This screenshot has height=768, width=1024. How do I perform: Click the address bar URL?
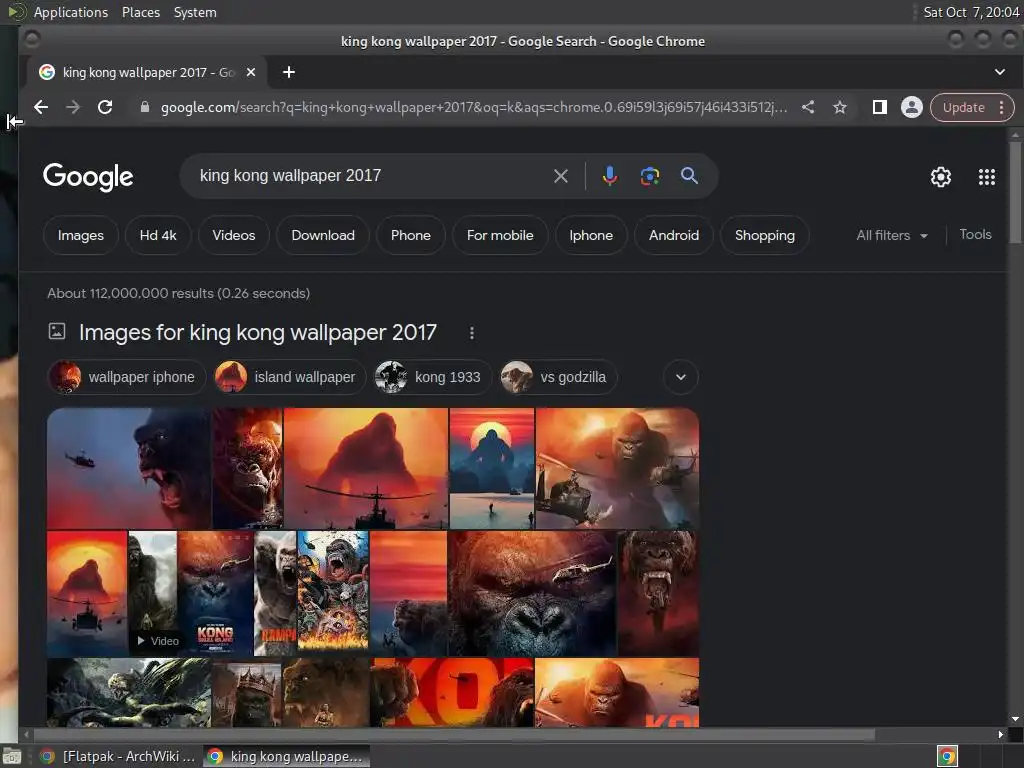point(473,107)
